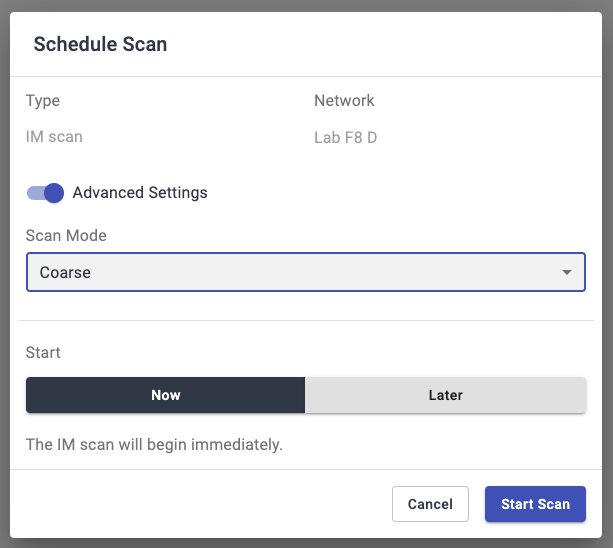This screenshot has height=548, width=613.
Task: Click the Scan Mode label
Action: tap(66, 235)
